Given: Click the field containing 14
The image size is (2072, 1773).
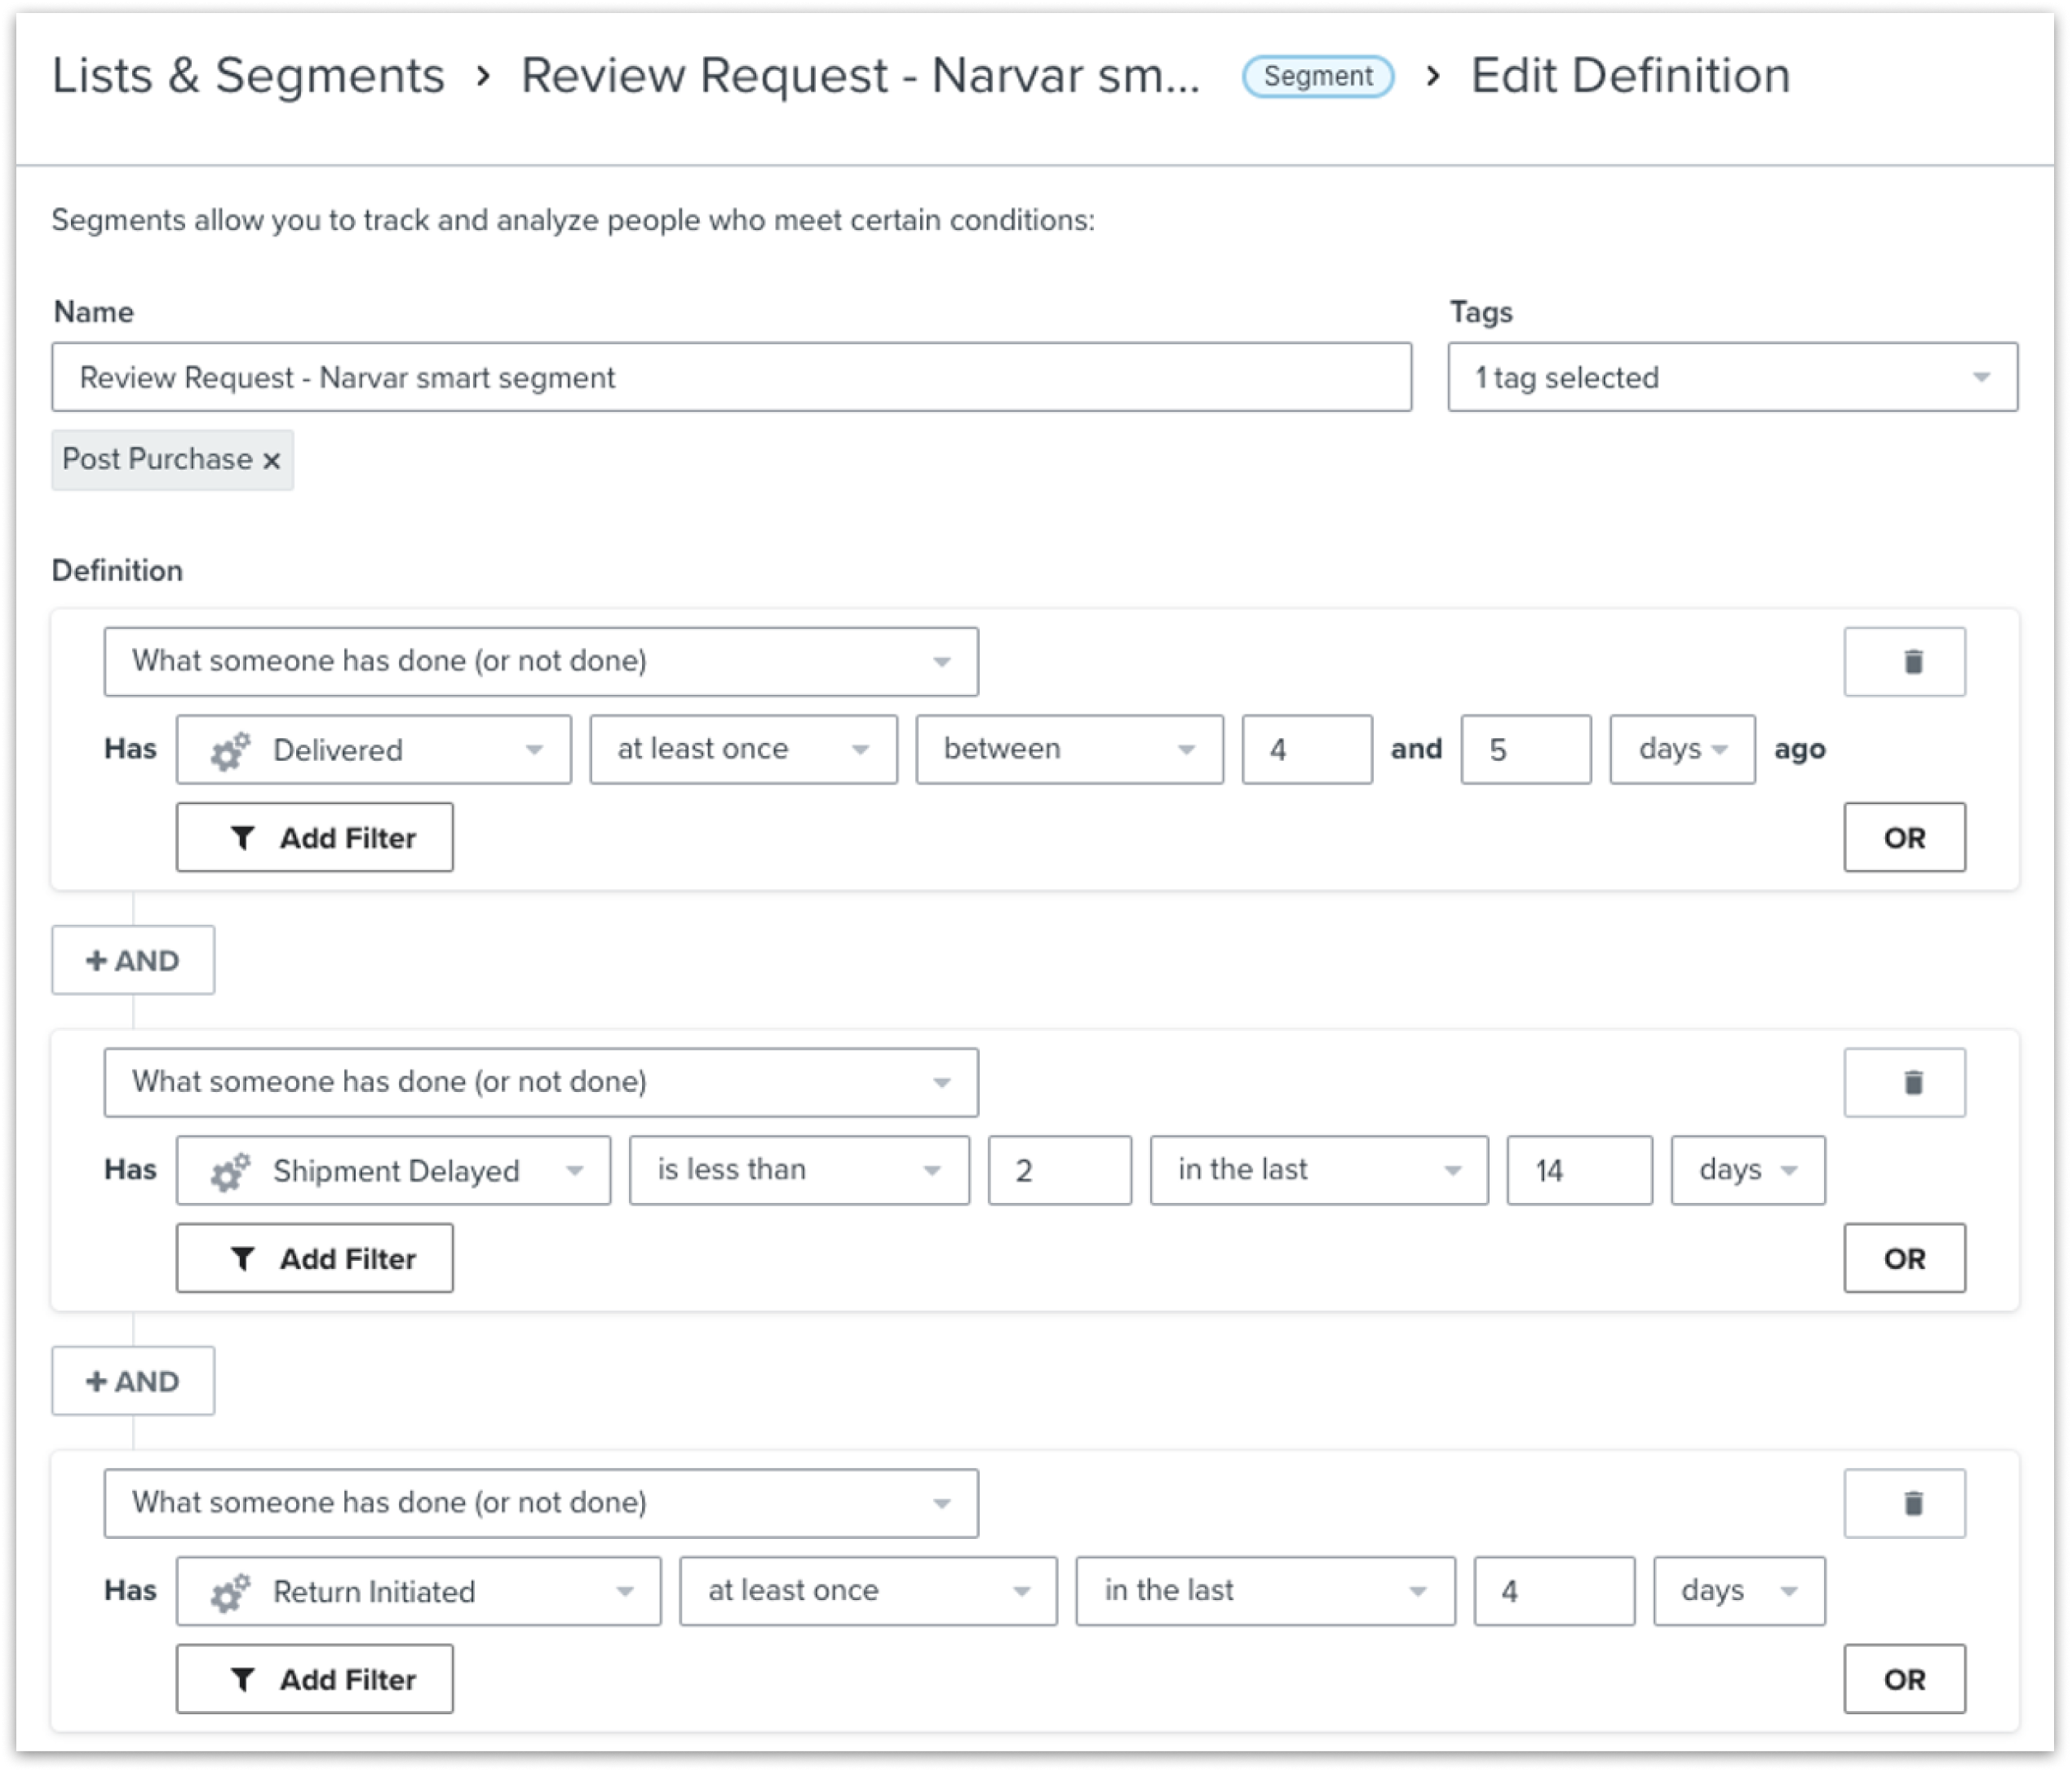Looking at the screenshot, I should 1579,1170.
